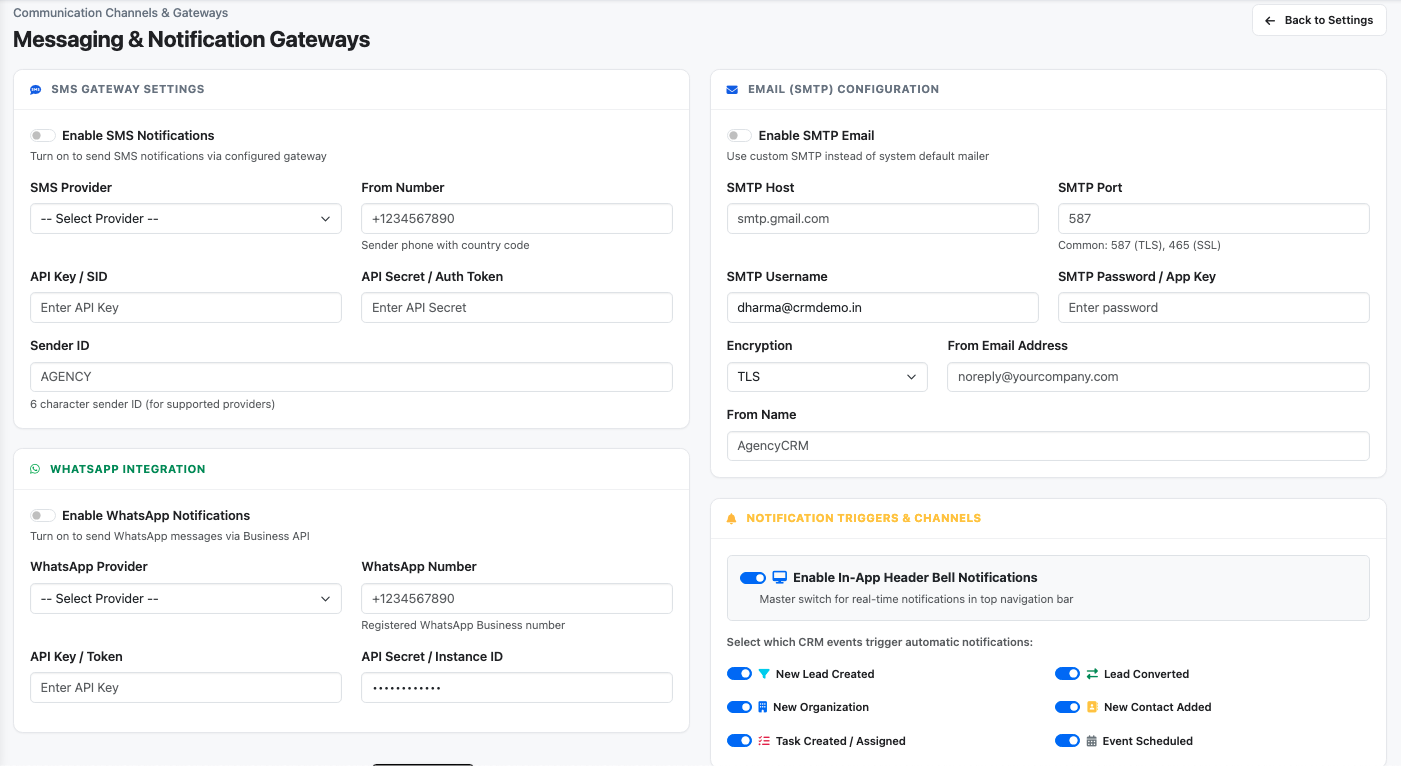
Task: Click the SMS Gateway Settings chat bubble icon
Action: click(x=36, y=90)
